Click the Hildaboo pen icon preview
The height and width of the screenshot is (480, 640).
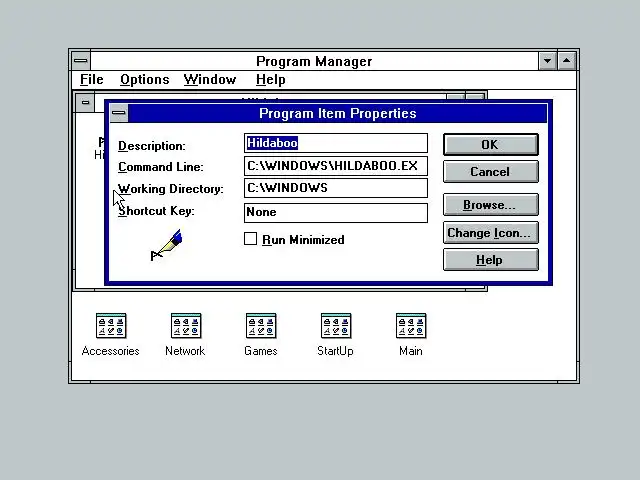pyautogui.click(x=167, y=245)
